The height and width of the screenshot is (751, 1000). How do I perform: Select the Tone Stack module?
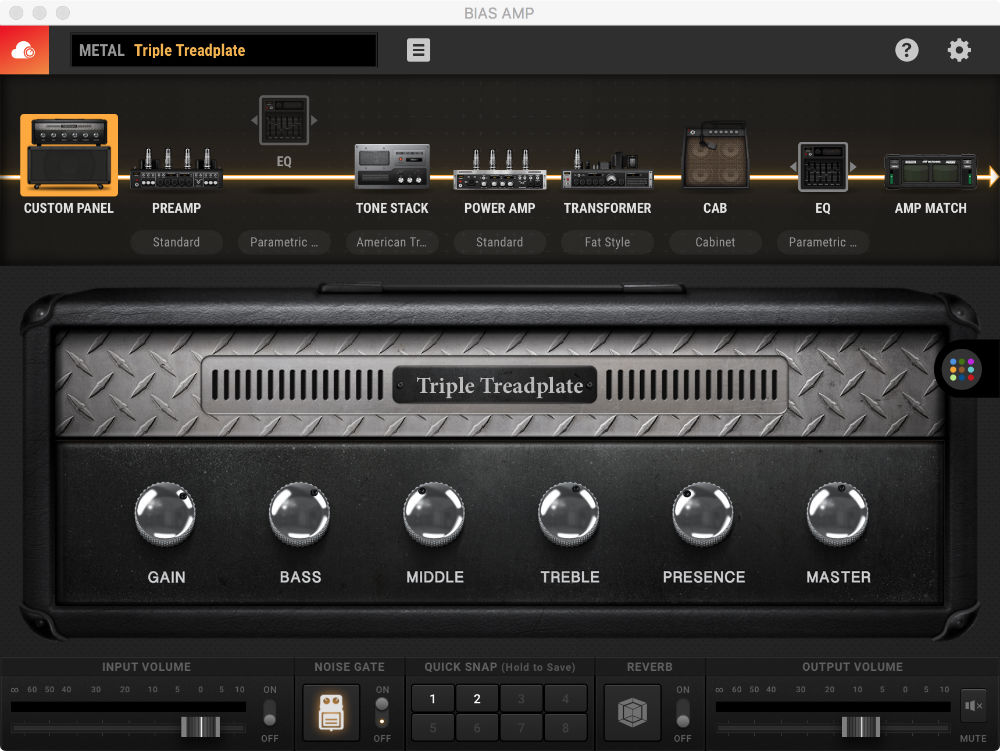coord(392,165)
